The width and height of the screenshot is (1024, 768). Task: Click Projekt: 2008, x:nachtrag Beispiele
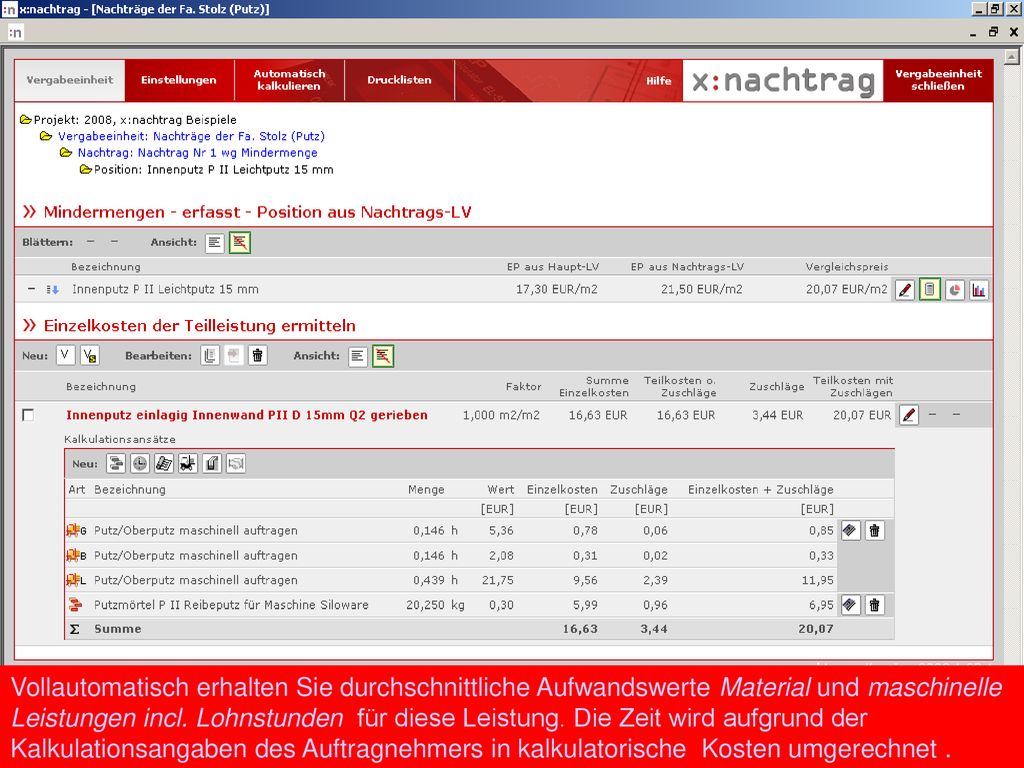pos(135,120)
